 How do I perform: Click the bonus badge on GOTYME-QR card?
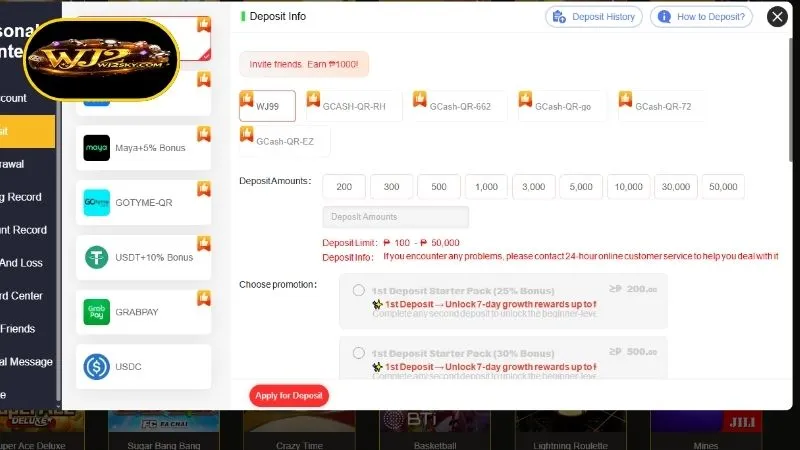(x=204, y=188)
